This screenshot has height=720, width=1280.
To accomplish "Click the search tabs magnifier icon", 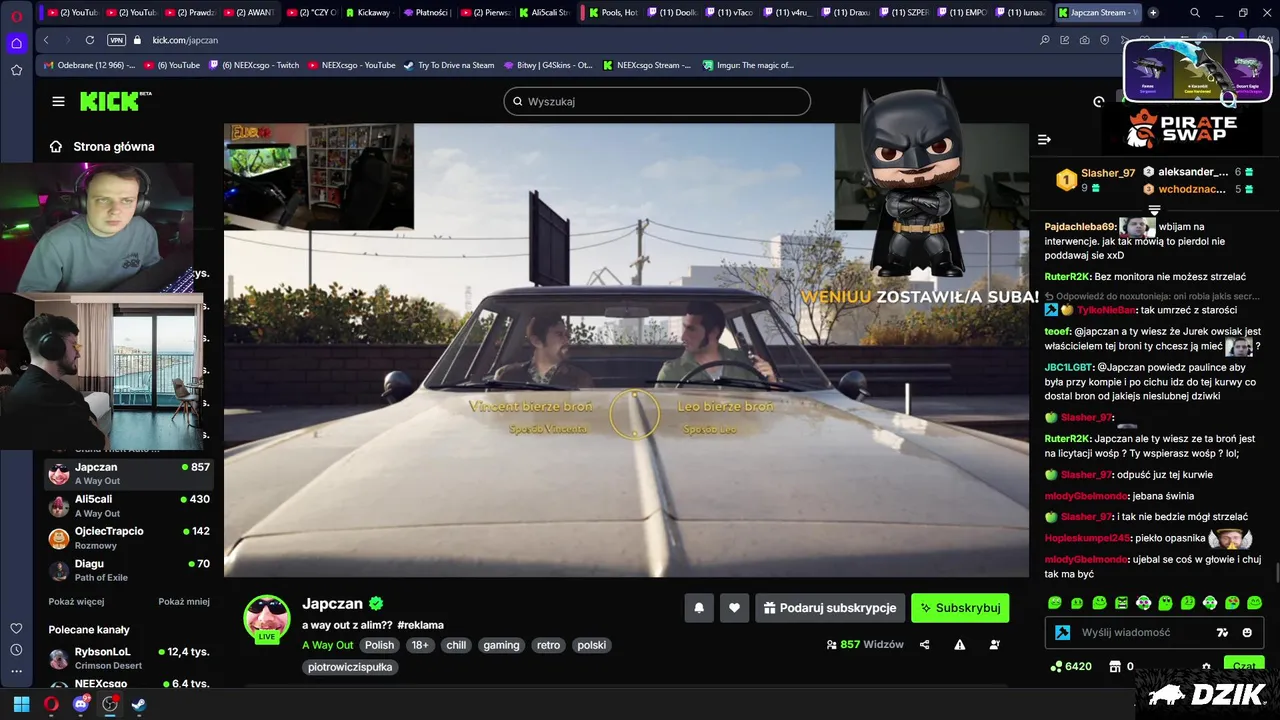I will 1195,13.
